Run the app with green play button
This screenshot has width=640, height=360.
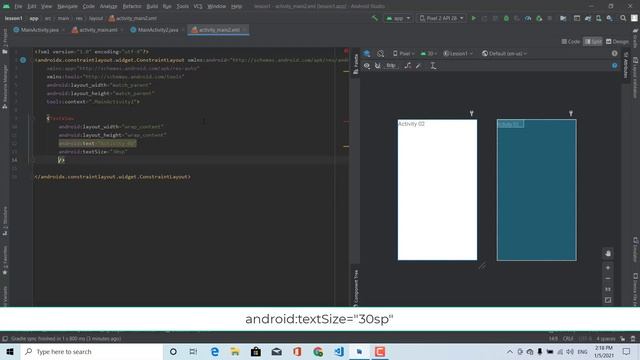473,18
